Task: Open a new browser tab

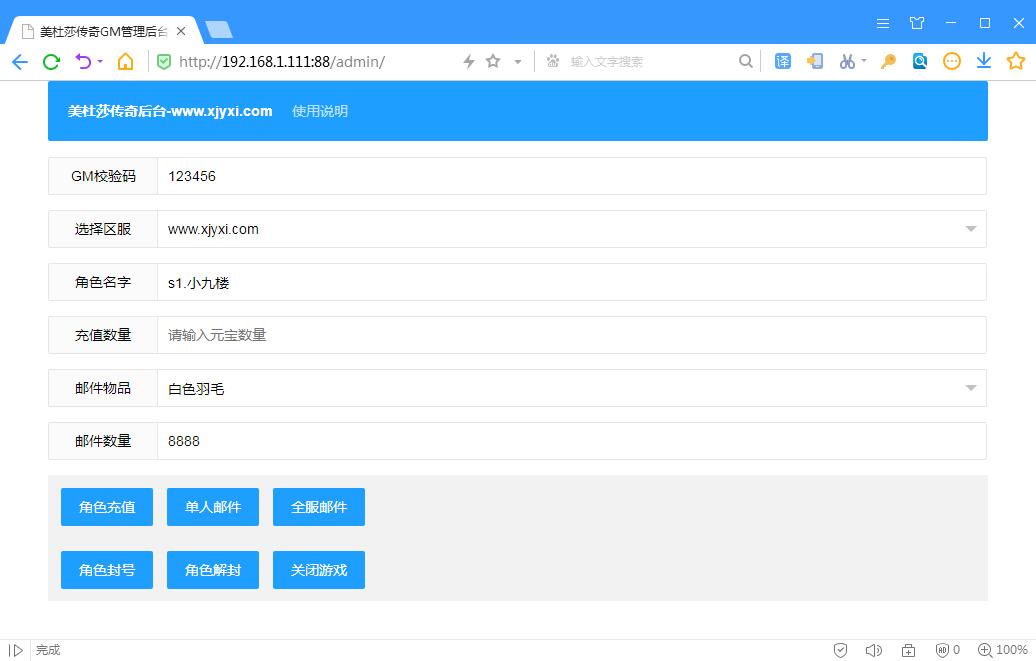Action: 218,30
